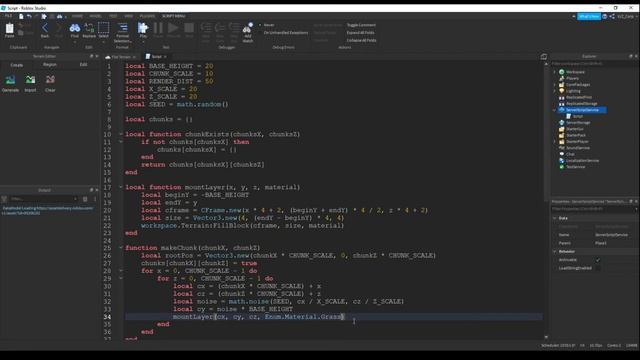This screenshot has height=360, width=640.
Task: Click the LocalizationService icon in Explorer
Action: click(562, 160)
